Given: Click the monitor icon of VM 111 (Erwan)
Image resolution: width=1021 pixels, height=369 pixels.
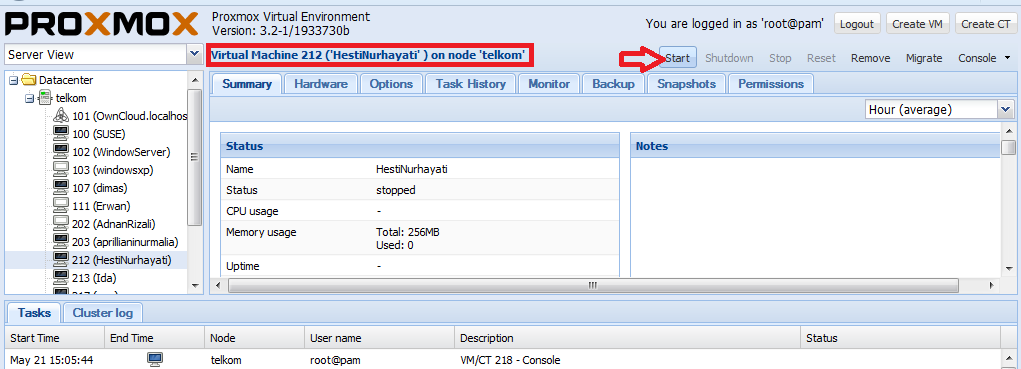Looking at the screenshot, I should tap(61, 206).
